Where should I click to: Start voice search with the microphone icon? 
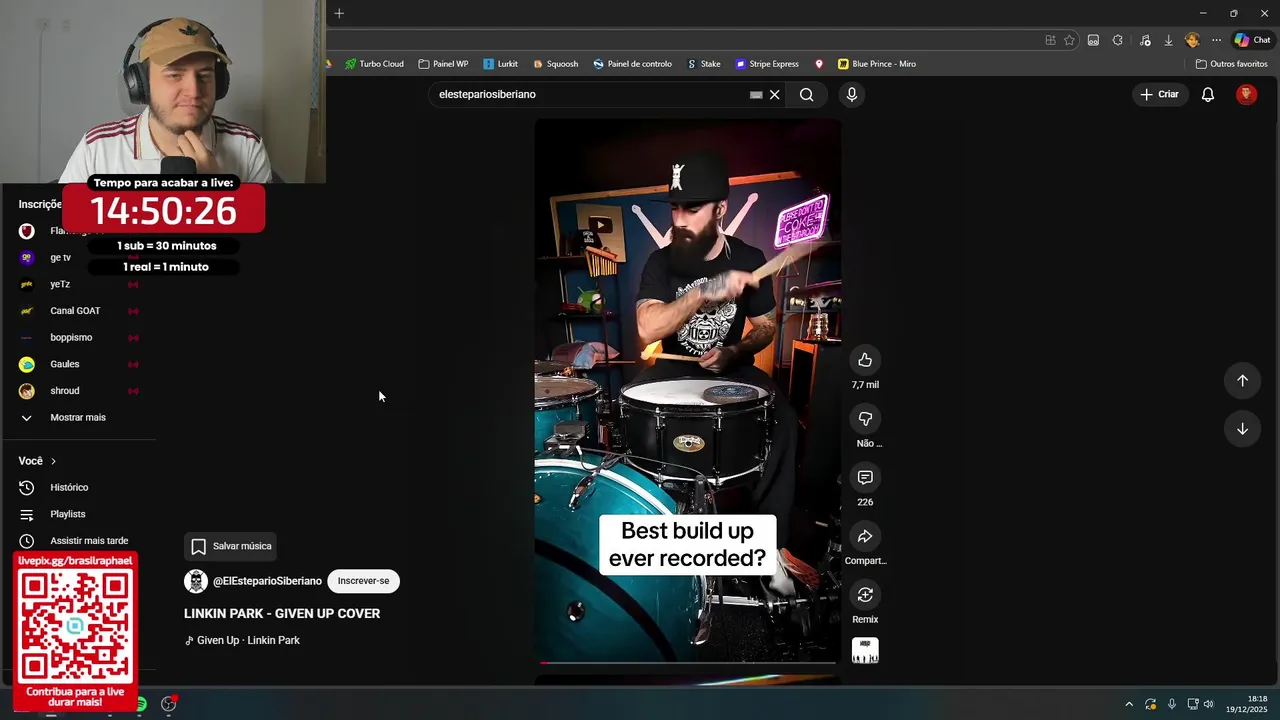pyautogui.click(x=851, y=94)
